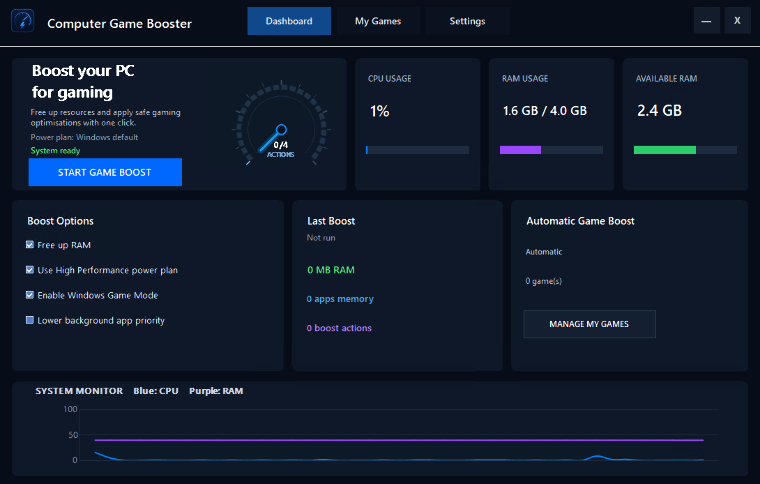The image size is (760, 484).
Task: Click the Automatic label under Automatic Game Boost
Action: pyautogui.click(x=544, y=252)
